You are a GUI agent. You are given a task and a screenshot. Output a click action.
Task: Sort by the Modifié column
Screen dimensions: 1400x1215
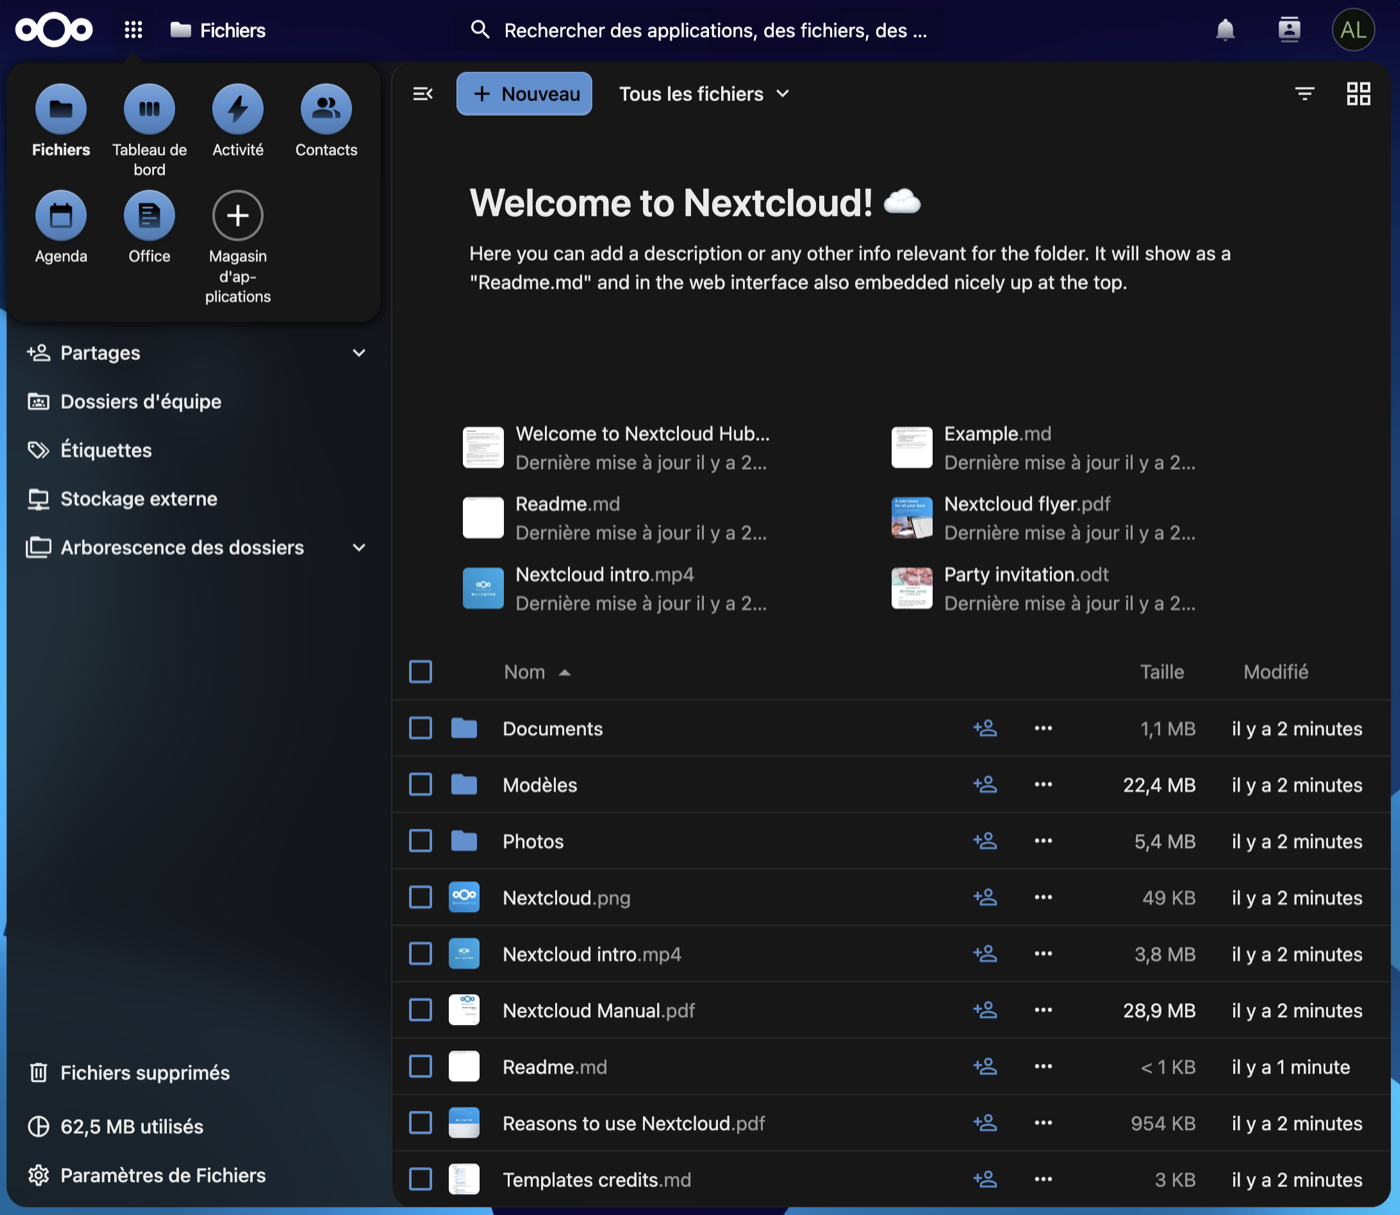click(x=1276, y=672)
